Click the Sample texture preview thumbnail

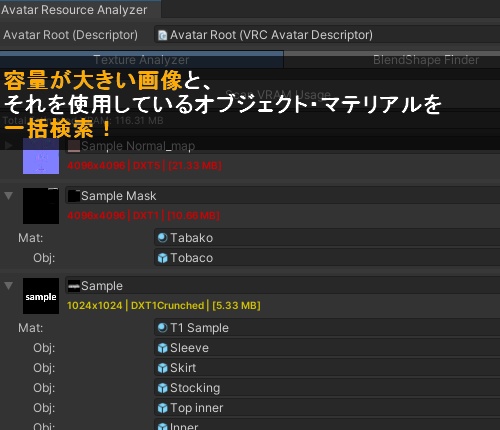(41, 296)
